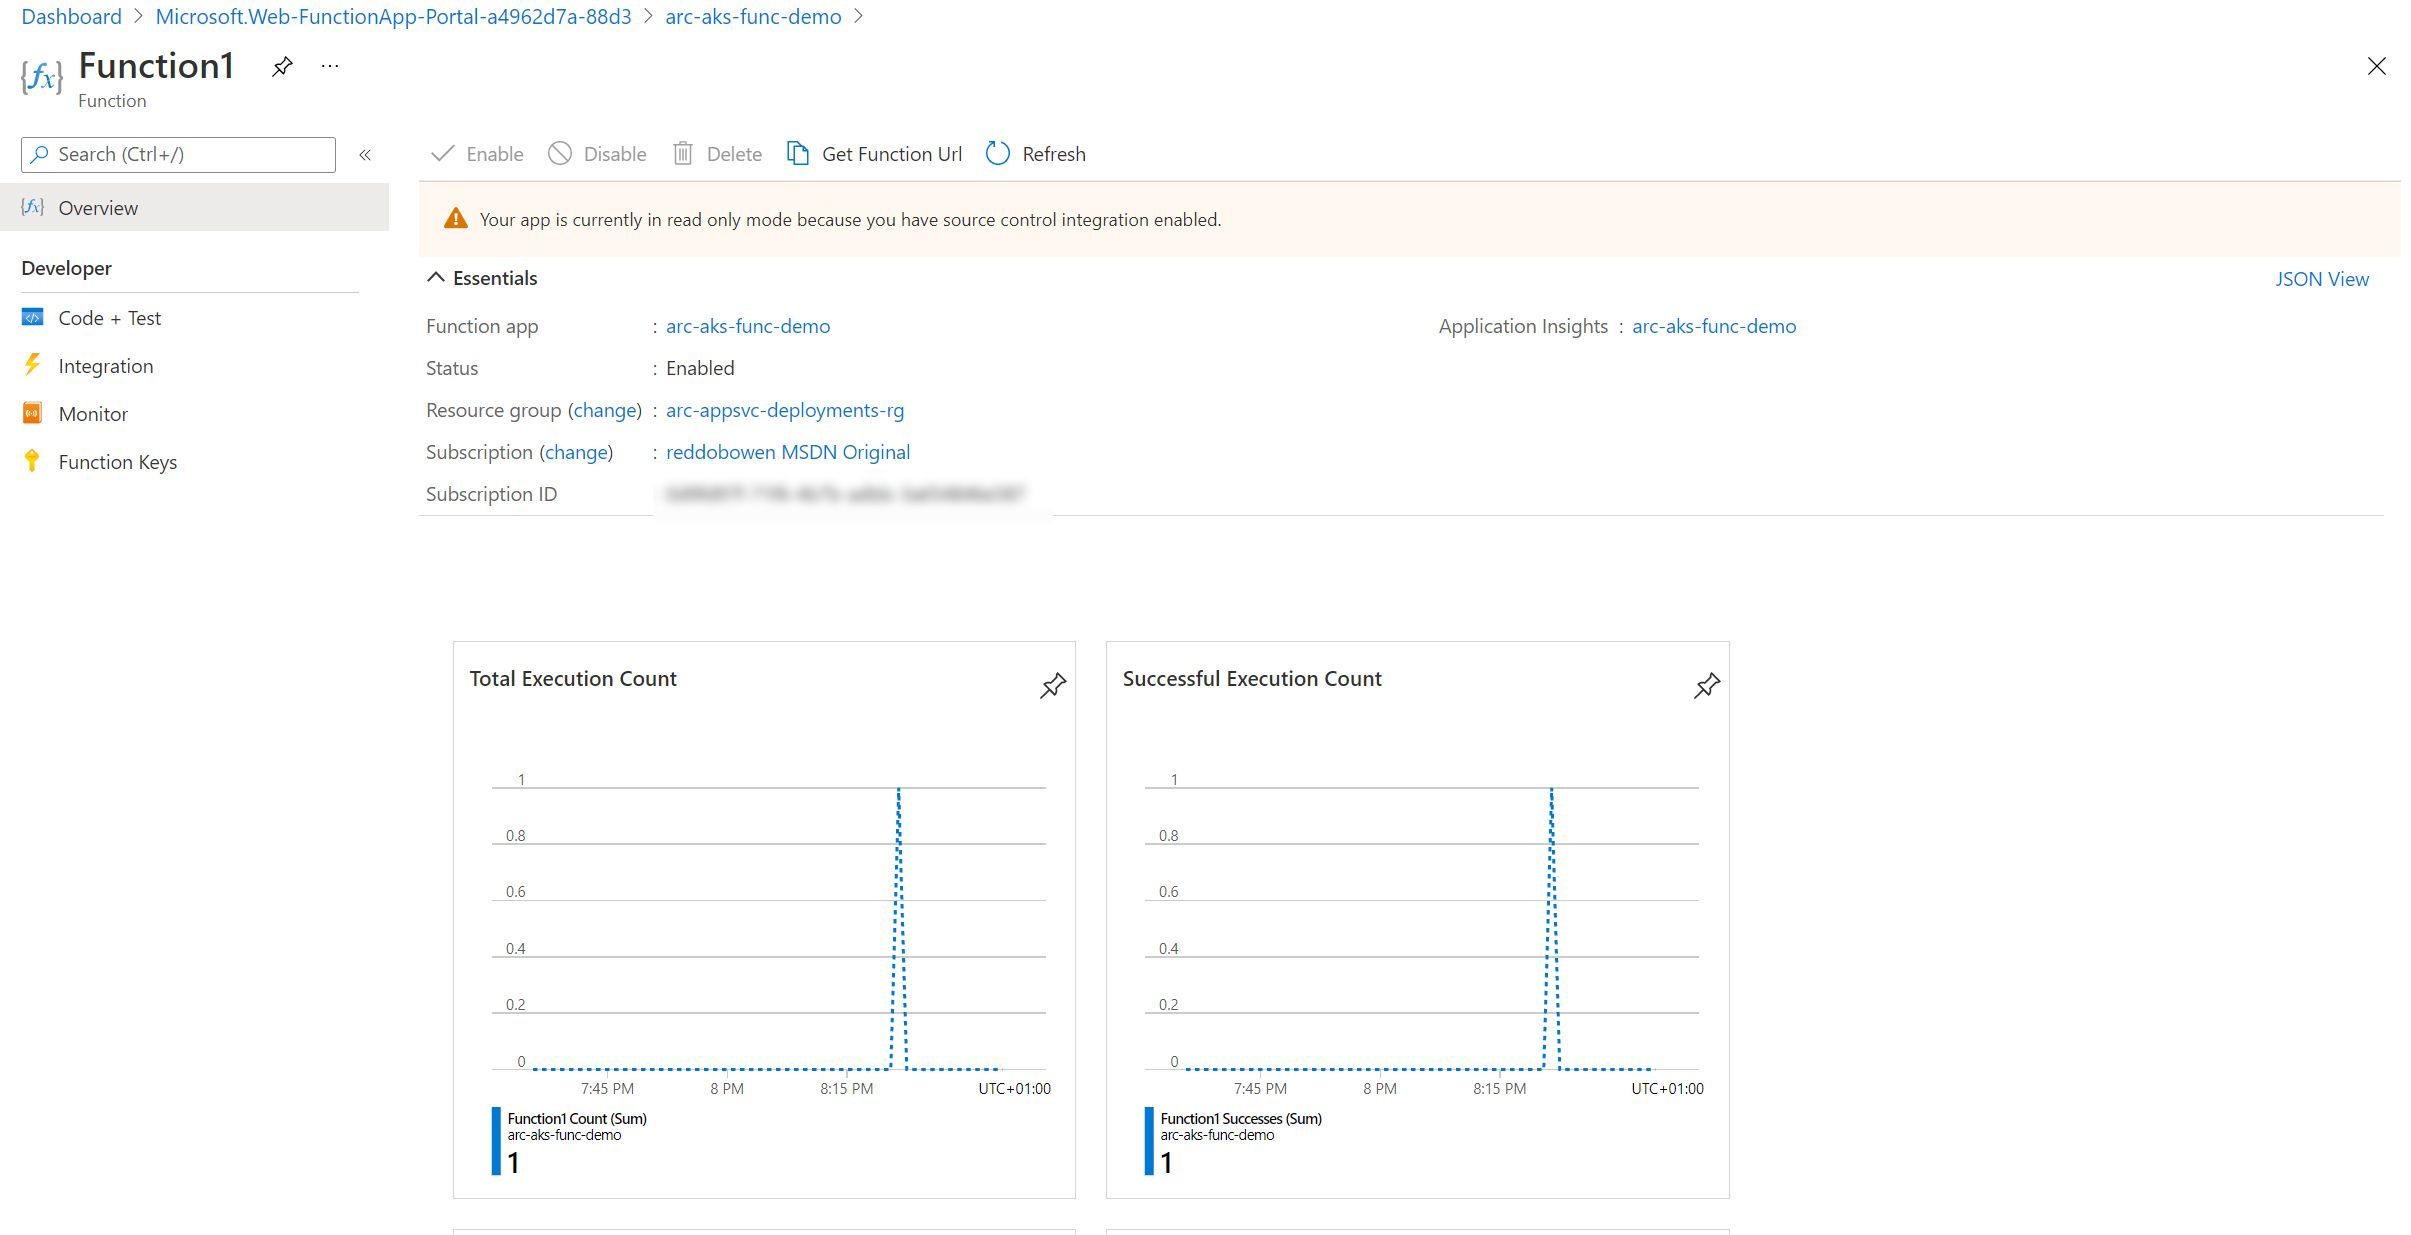2411x1235 pixels.
Task: Toggle source control read-only mode warning
Action: [x=457, y=219]
